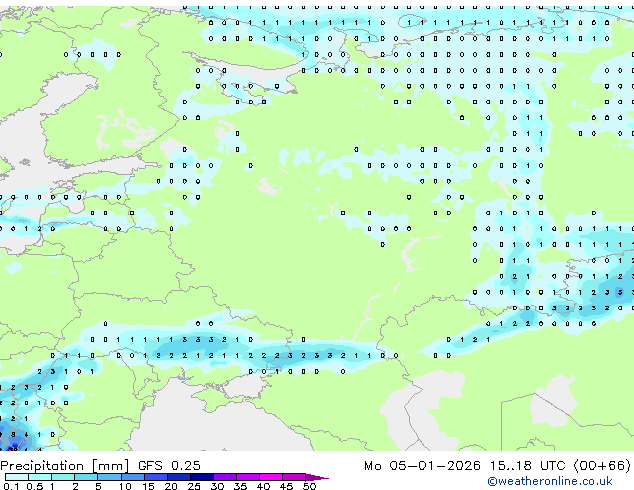Click the legend label '25'
This screenshot has height=490, width=634.
[194, 486]
